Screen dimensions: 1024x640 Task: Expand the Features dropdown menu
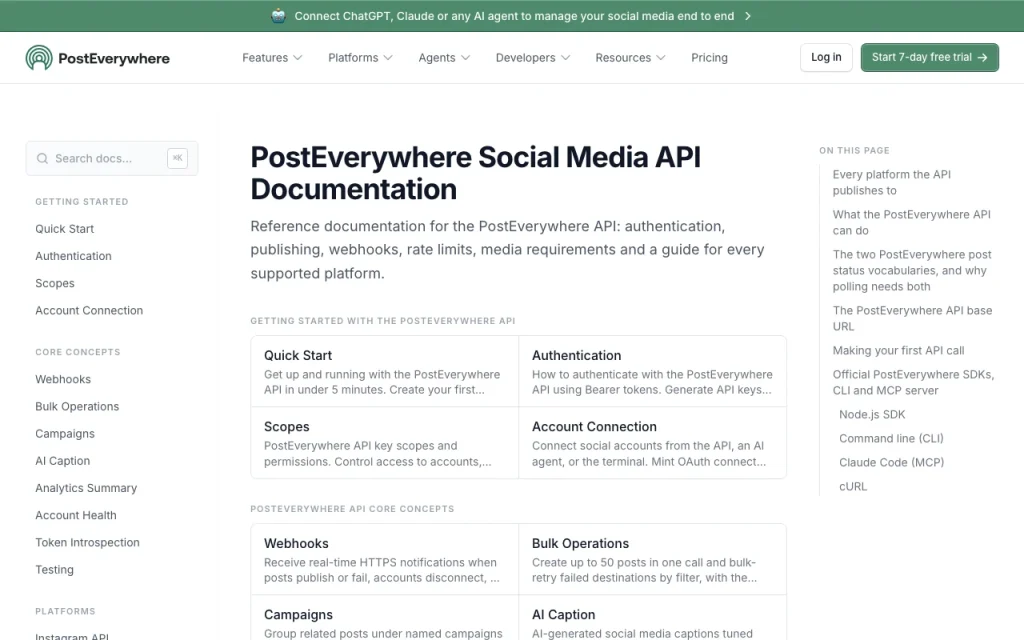[x=272, y=57]
